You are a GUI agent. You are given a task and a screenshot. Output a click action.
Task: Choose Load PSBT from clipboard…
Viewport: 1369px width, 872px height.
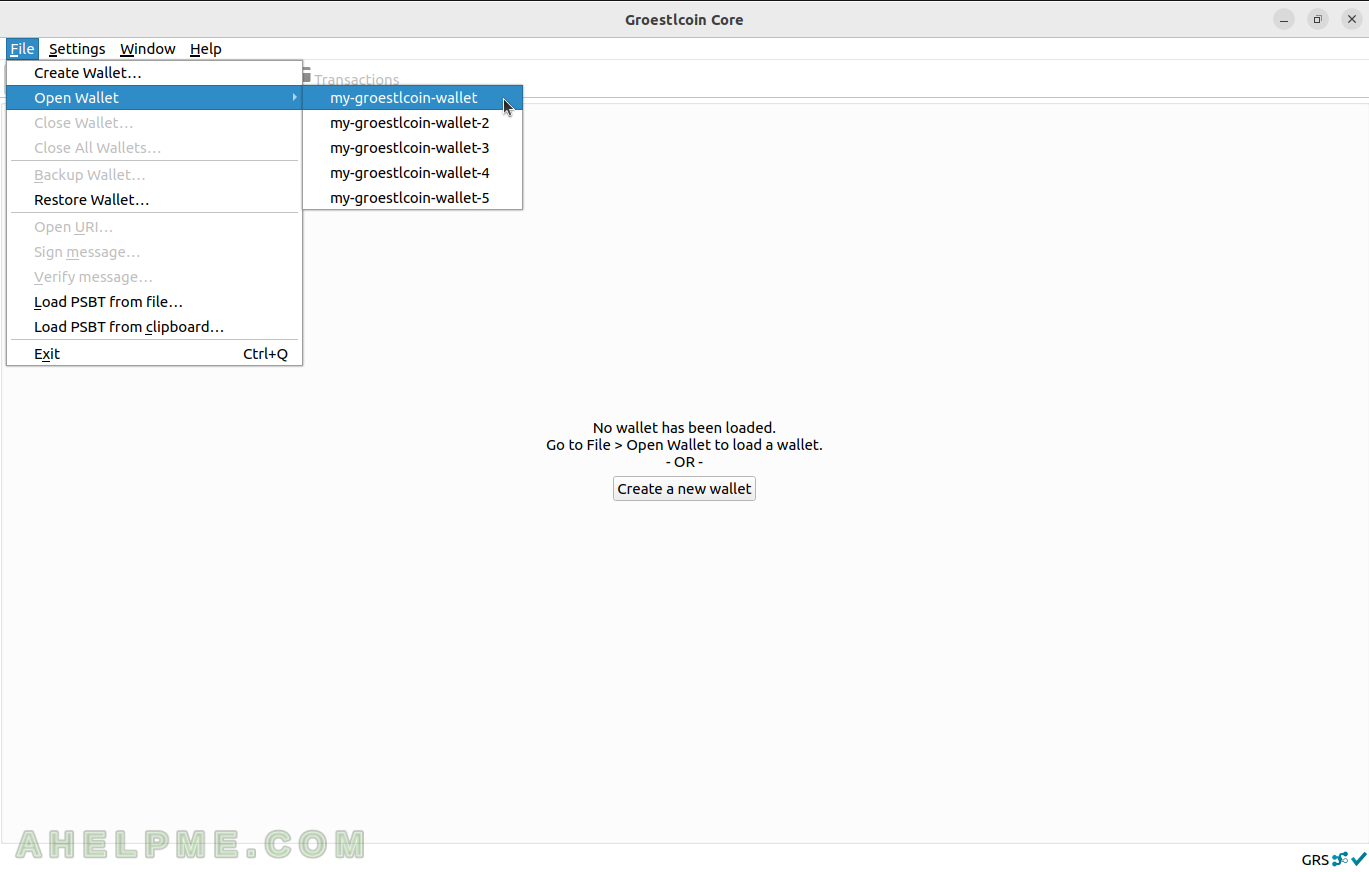(154, 327)
